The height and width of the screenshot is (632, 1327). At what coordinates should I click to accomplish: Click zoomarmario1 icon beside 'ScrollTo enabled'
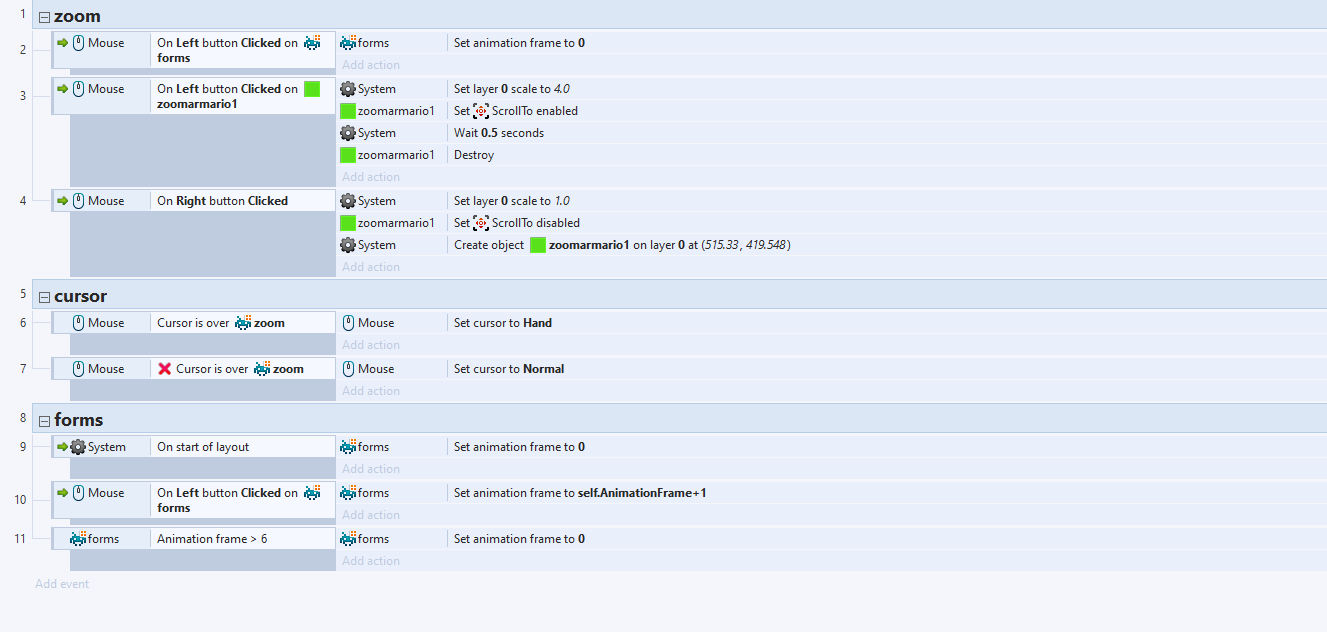click(x=348, y=111)
